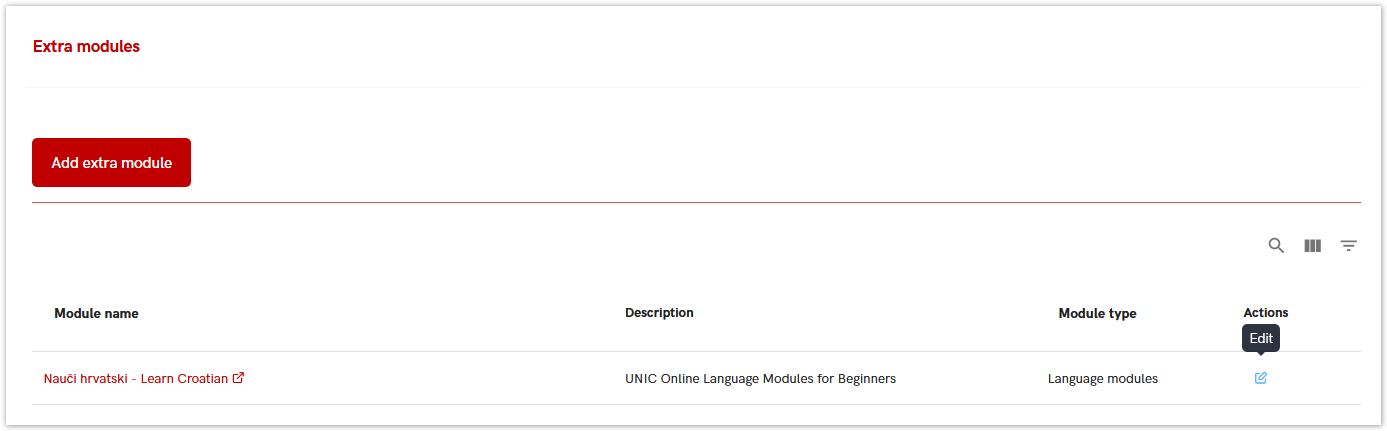1387x431 pixels.
Task: Click external link icon beside Learn Croatian
Action: point(239,378)
